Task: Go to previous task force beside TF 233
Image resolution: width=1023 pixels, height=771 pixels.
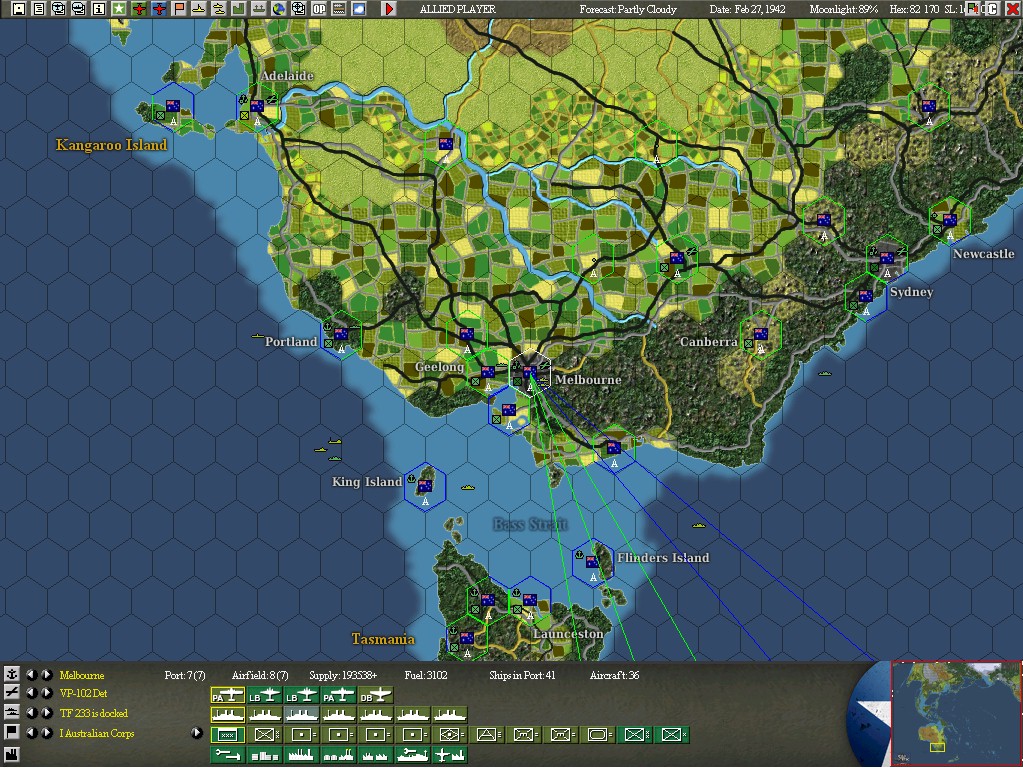Action: tap(31, 713)
